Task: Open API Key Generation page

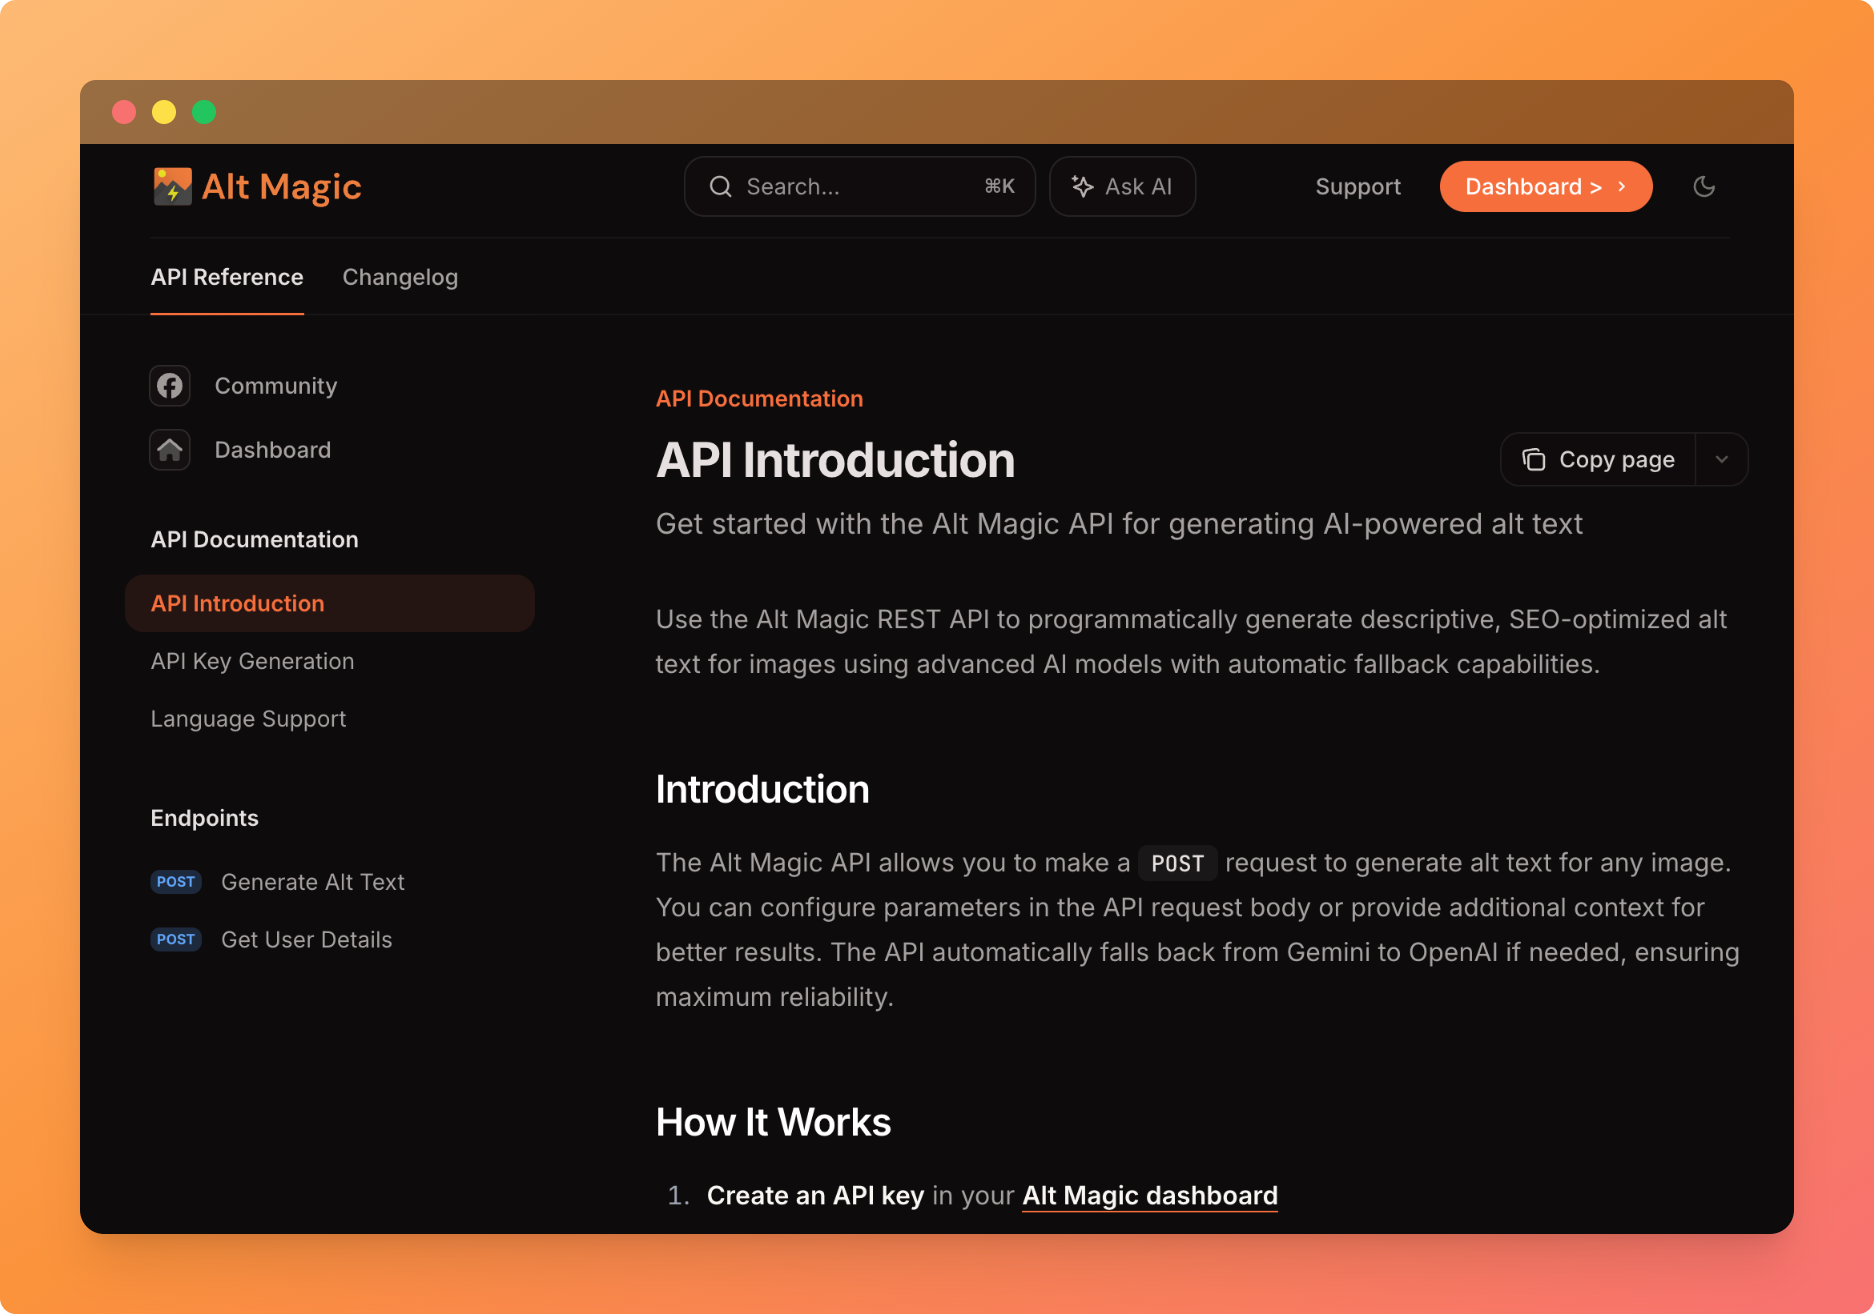Action: [x=252, y=661]
